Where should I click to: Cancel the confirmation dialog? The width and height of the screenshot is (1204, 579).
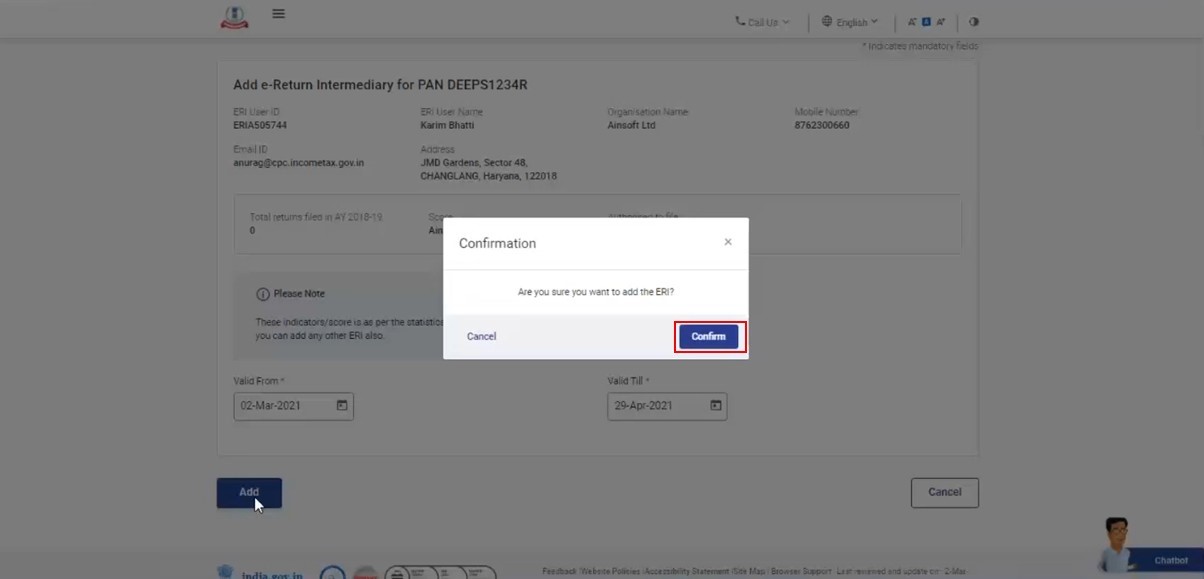481,337
